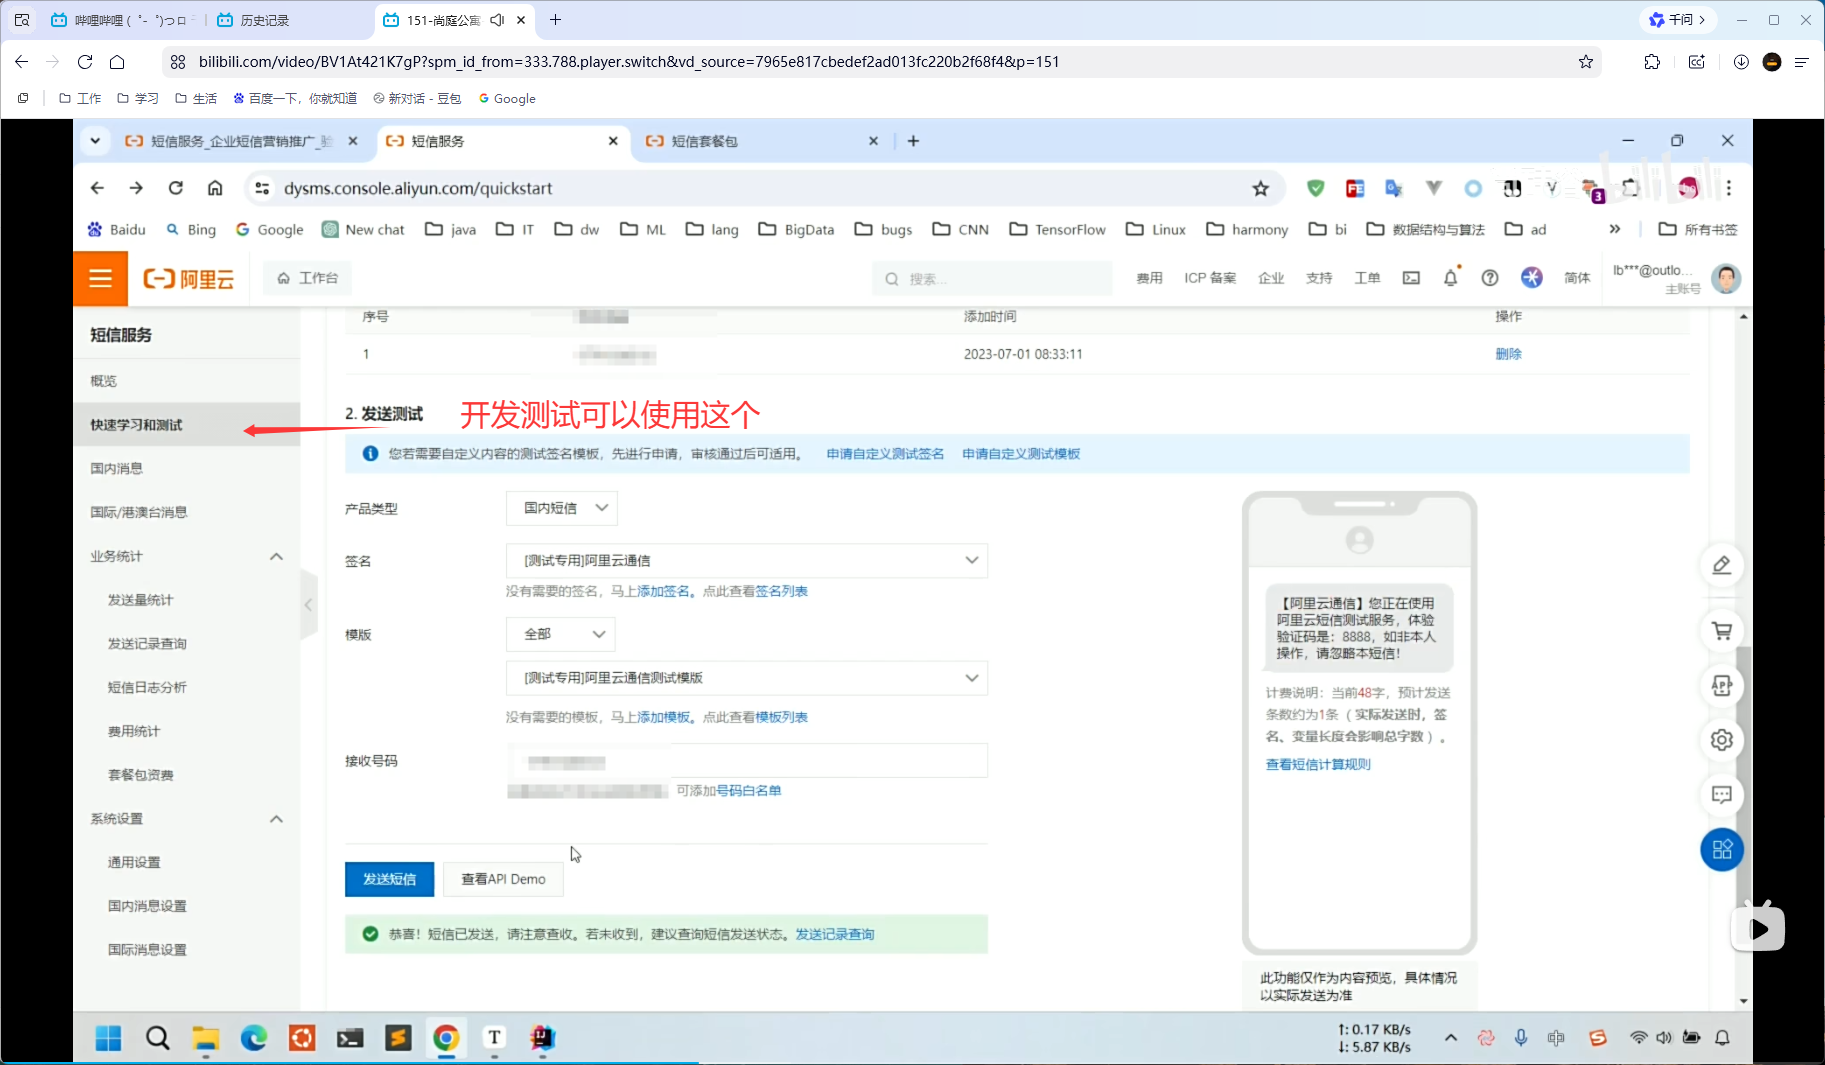Open the Windows Start menu in video
The width and height of the screenshot is (1825, 1065).
pyautogui.click(x=108, y=1038)
